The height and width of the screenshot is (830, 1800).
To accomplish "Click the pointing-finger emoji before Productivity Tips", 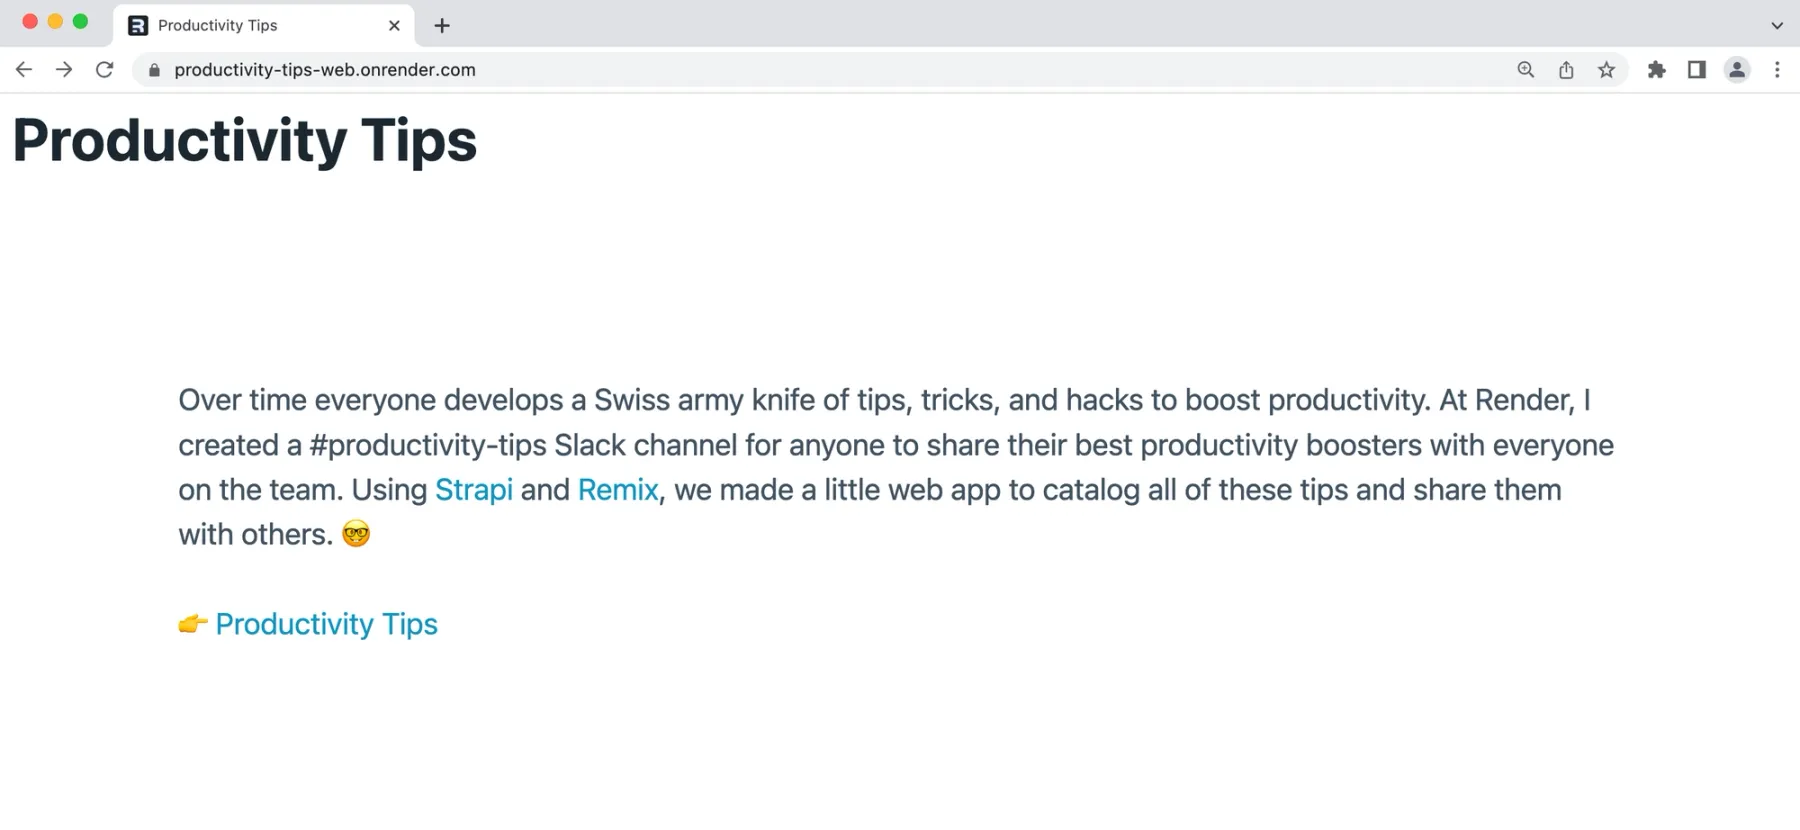I will pos(192,623).
